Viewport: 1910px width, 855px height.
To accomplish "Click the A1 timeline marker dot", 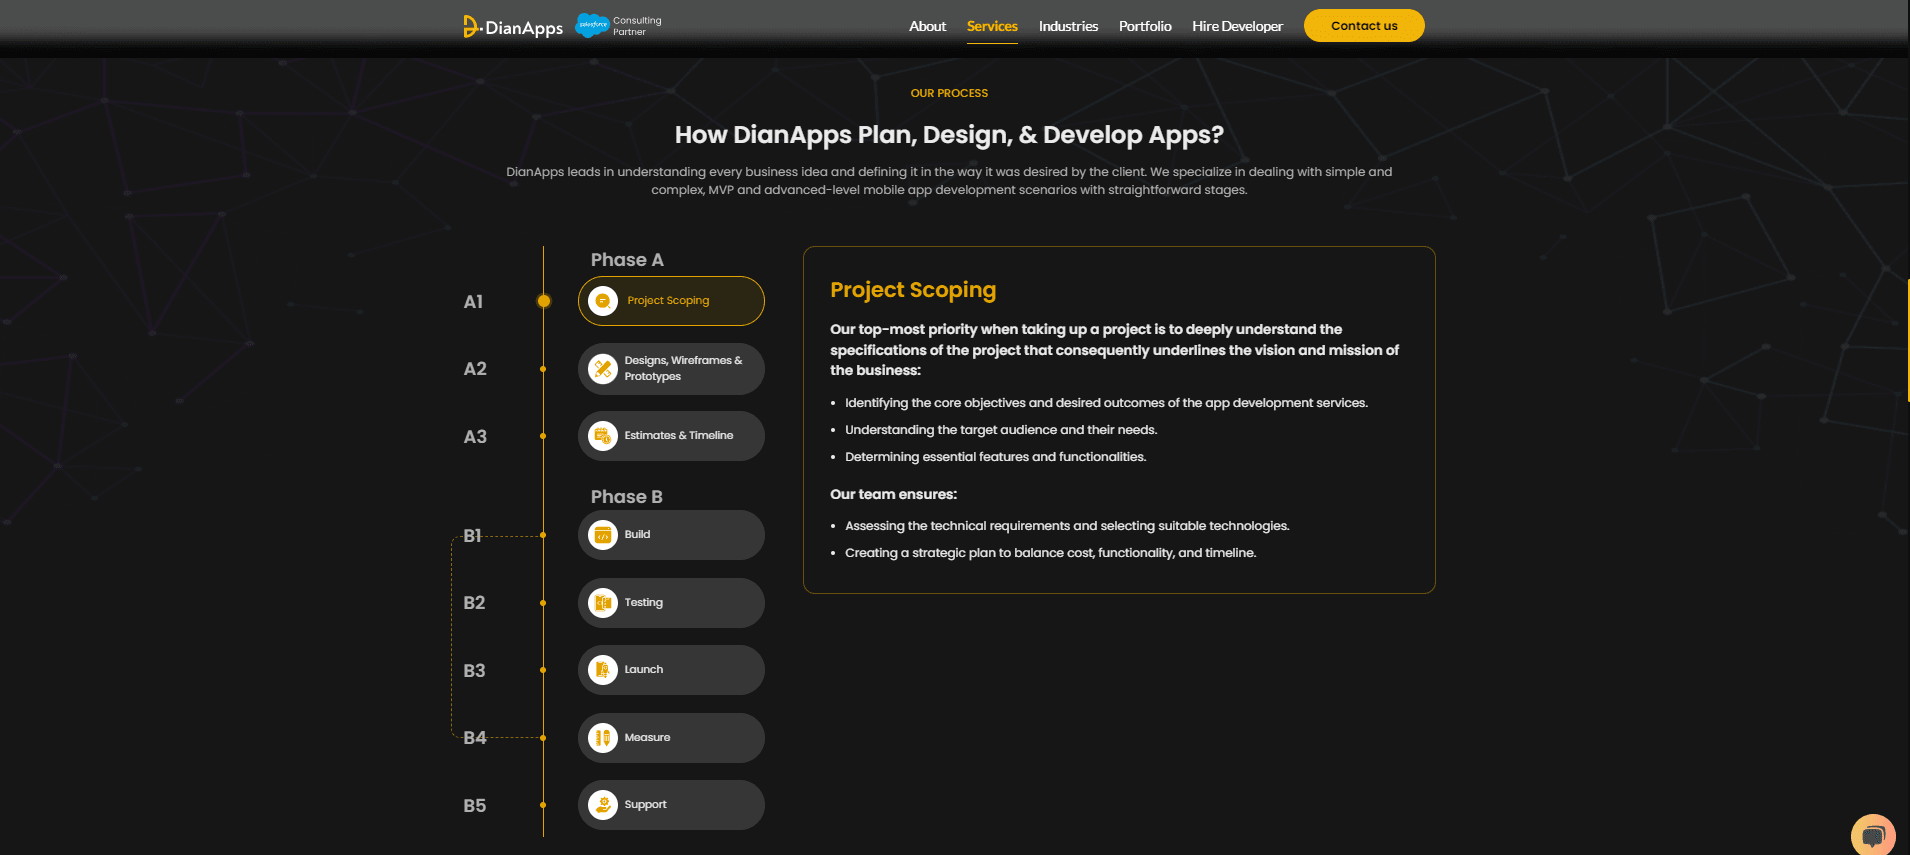I will click(544, 301).
